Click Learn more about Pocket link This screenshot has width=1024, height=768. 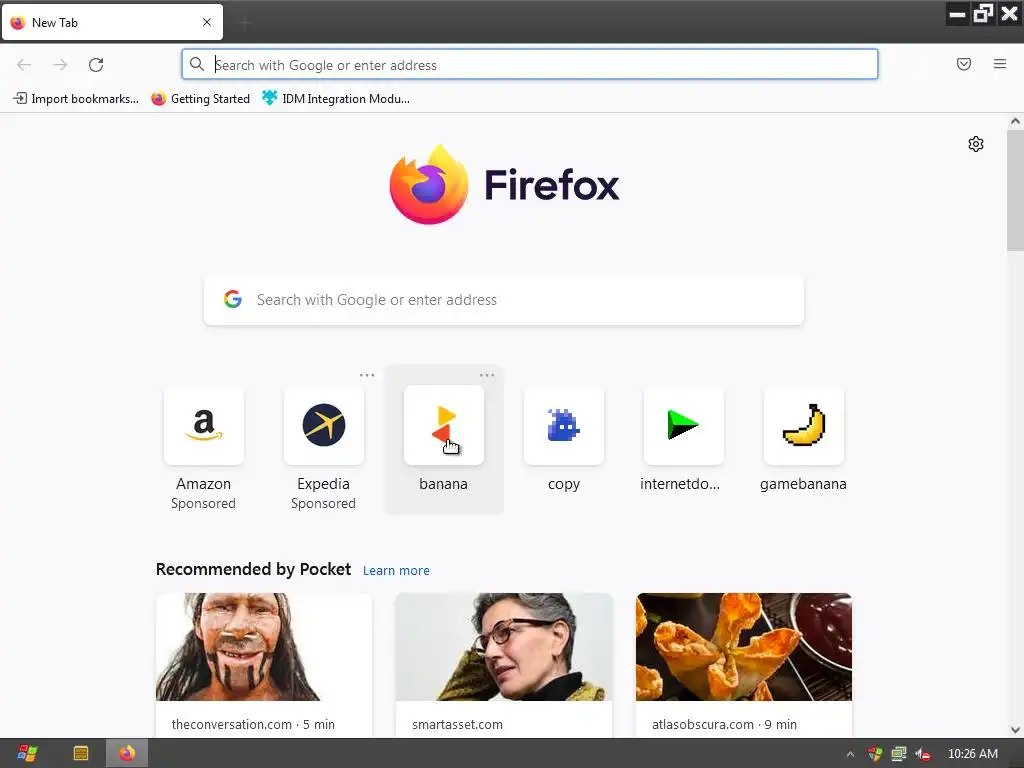[396, 571]
